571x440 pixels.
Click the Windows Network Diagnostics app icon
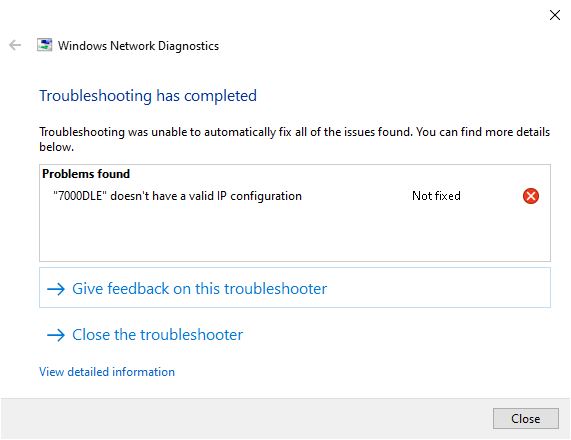[x=44, y=45]
